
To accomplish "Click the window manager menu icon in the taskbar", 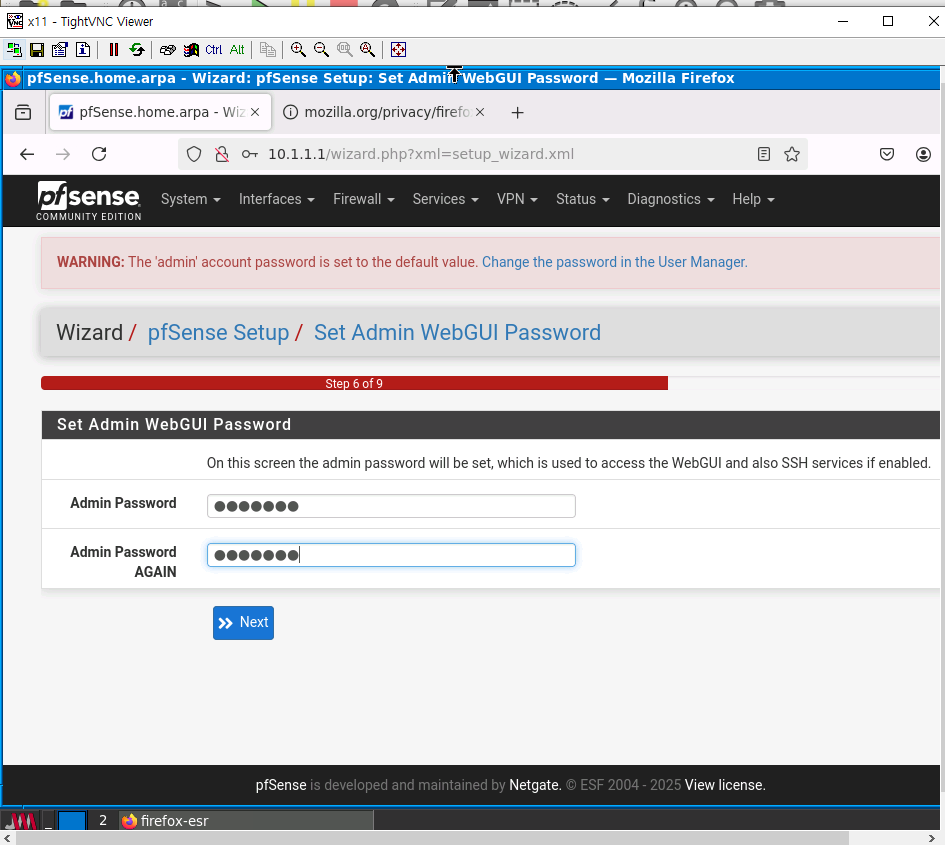I will click(x=20, y=821).
